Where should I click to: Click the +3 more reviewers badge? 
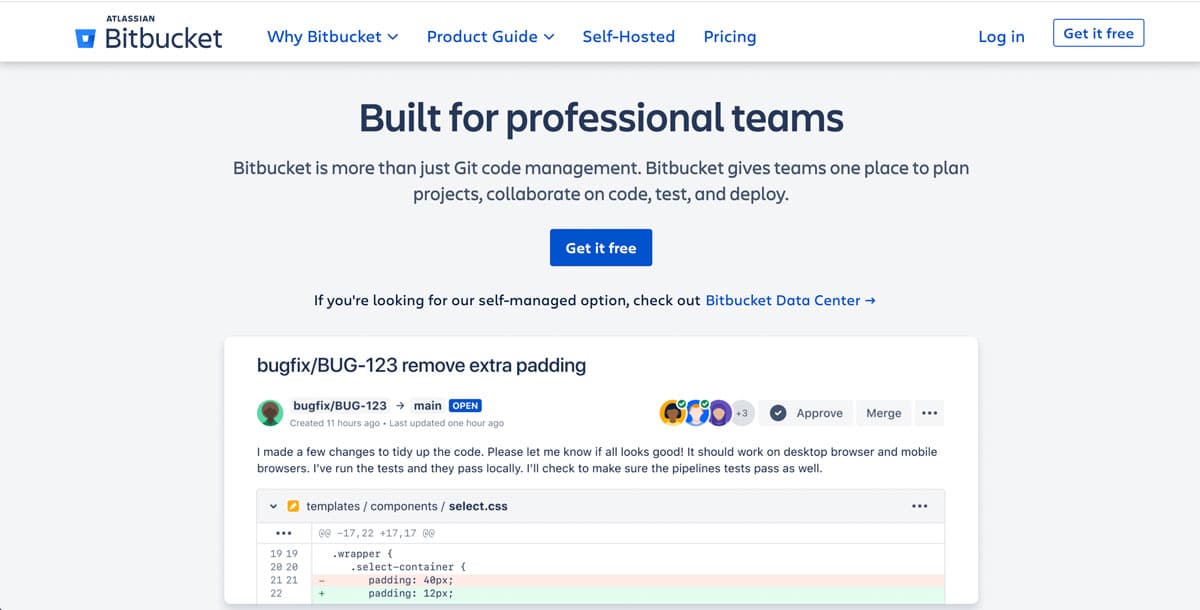(x=742, y=413)
